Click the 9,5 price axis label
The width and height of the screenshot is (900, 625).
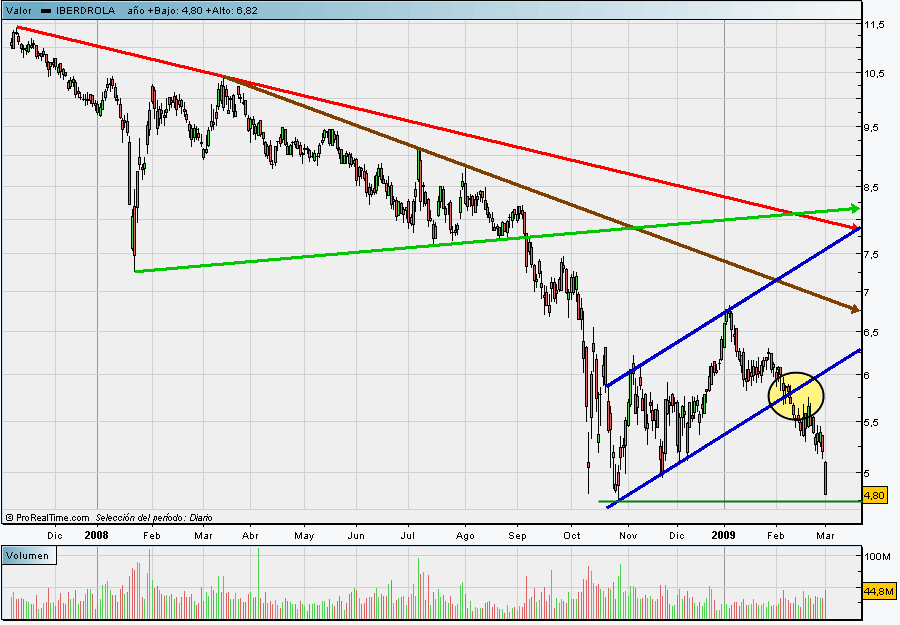[x=871, y=127]
